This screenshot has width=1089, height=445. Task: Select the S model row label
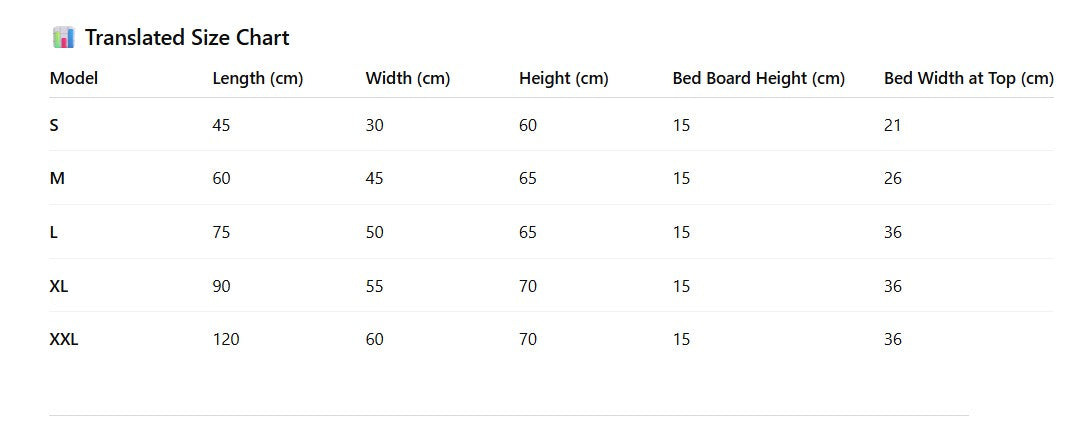(55, 125)
